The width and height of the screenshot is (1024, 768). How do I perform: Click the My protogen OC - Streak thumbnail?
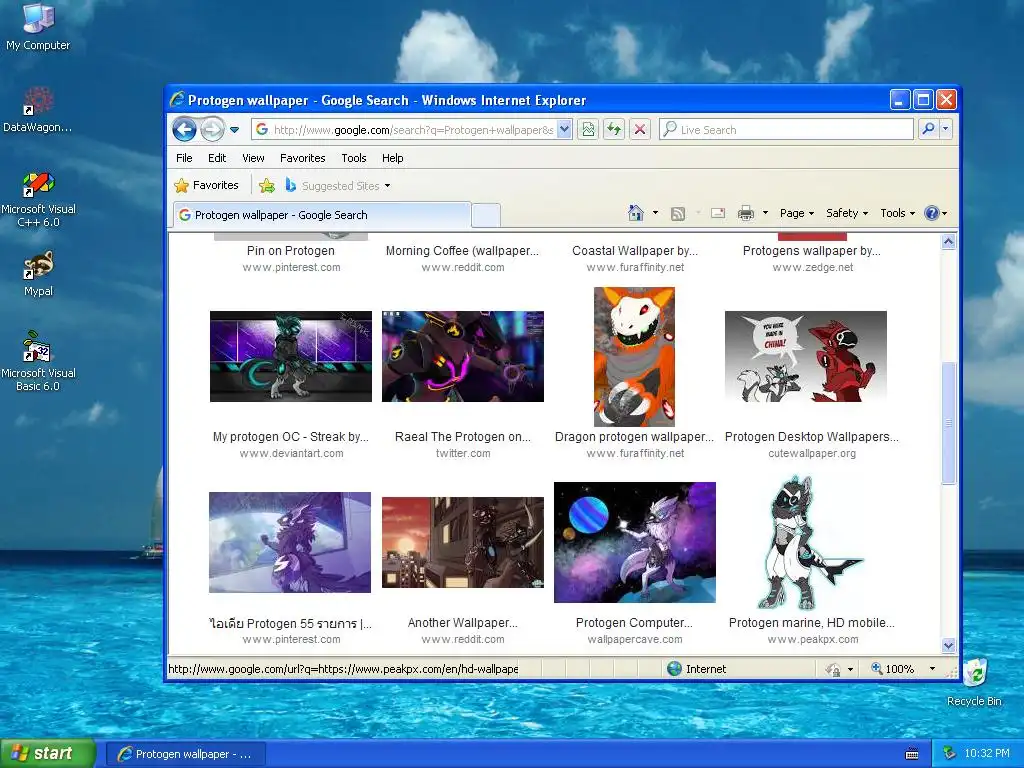pyautogui.click(x=291, y=357)
